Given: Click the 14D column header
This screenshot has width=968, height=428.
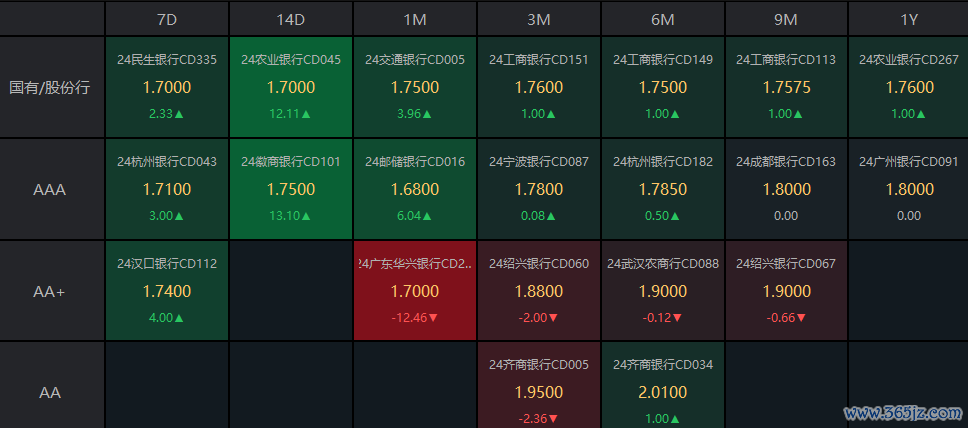Looking at the screenshot, I should tap(291, 19).
